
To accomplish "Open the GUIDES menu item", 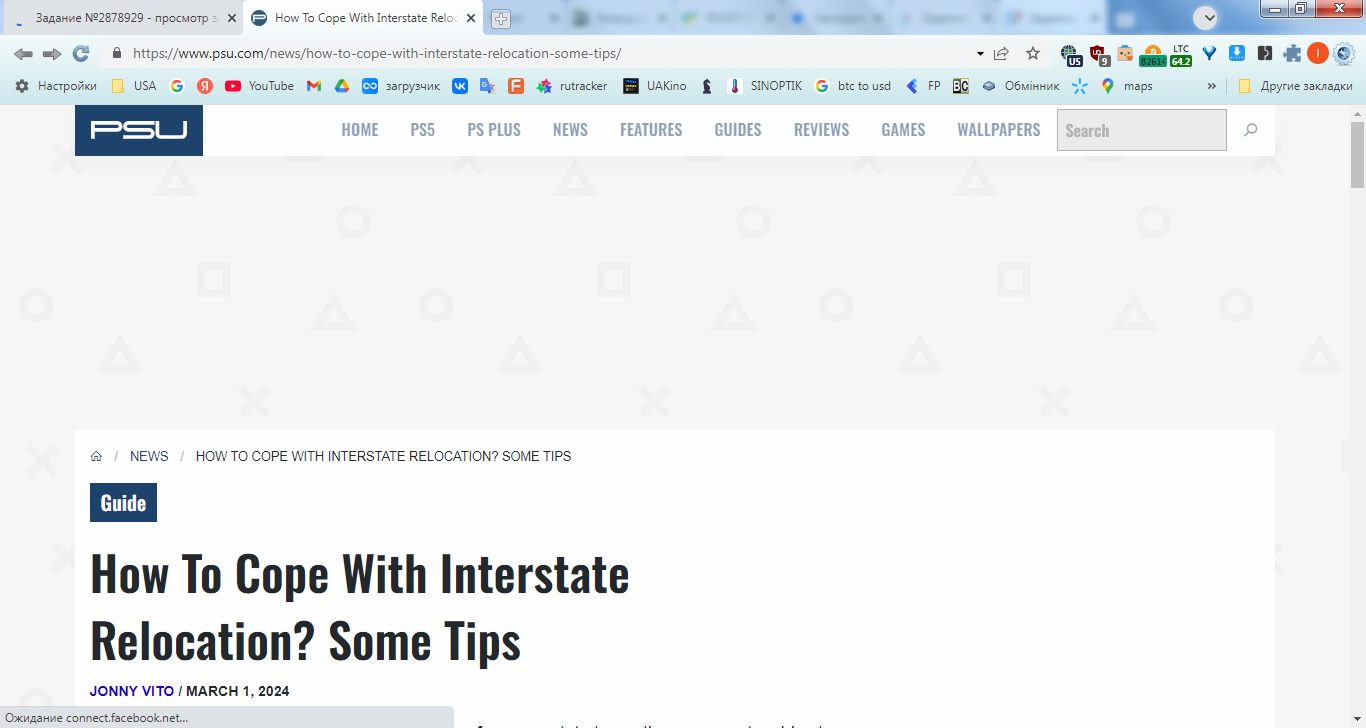I will click(x=738, y=130).
